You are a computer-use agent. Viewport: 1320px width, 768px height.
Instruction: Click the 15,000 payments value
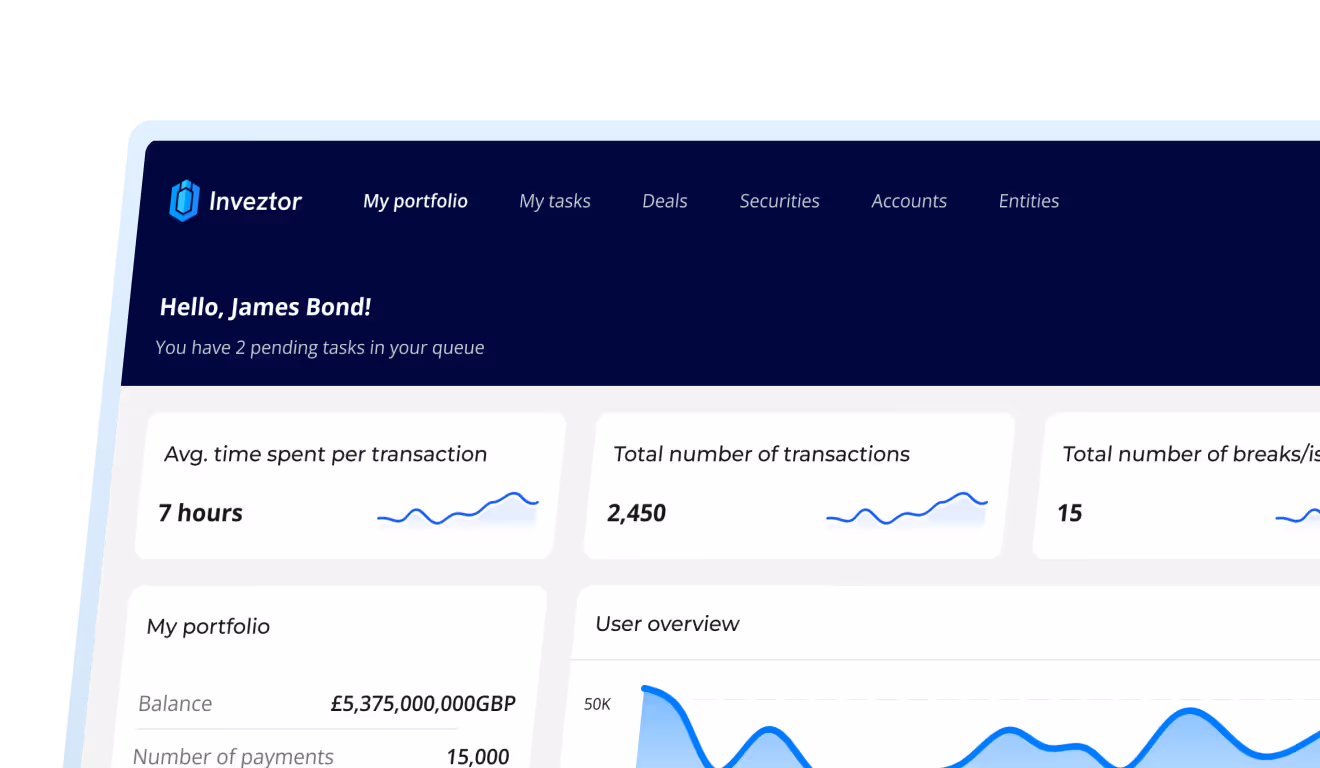tap(478, 757)
